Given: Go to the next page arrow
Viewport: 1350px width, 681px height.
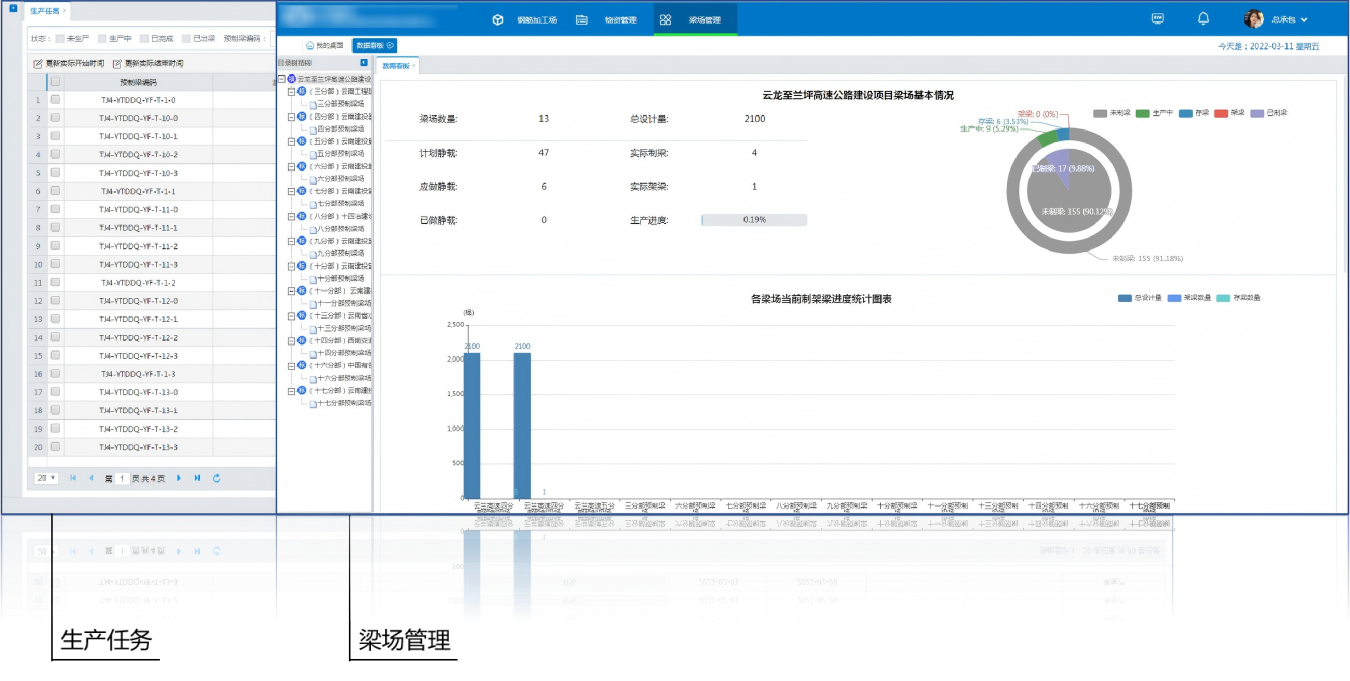Looking at the screenshot, I should click(179, 479).
